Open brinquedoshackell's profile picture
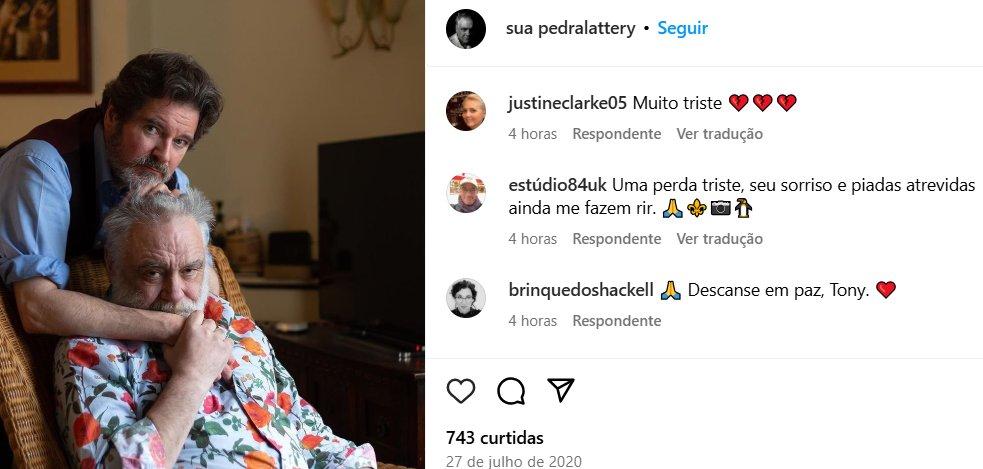The width and height of the screenshot is (983, 469). [x=466, y=298]
